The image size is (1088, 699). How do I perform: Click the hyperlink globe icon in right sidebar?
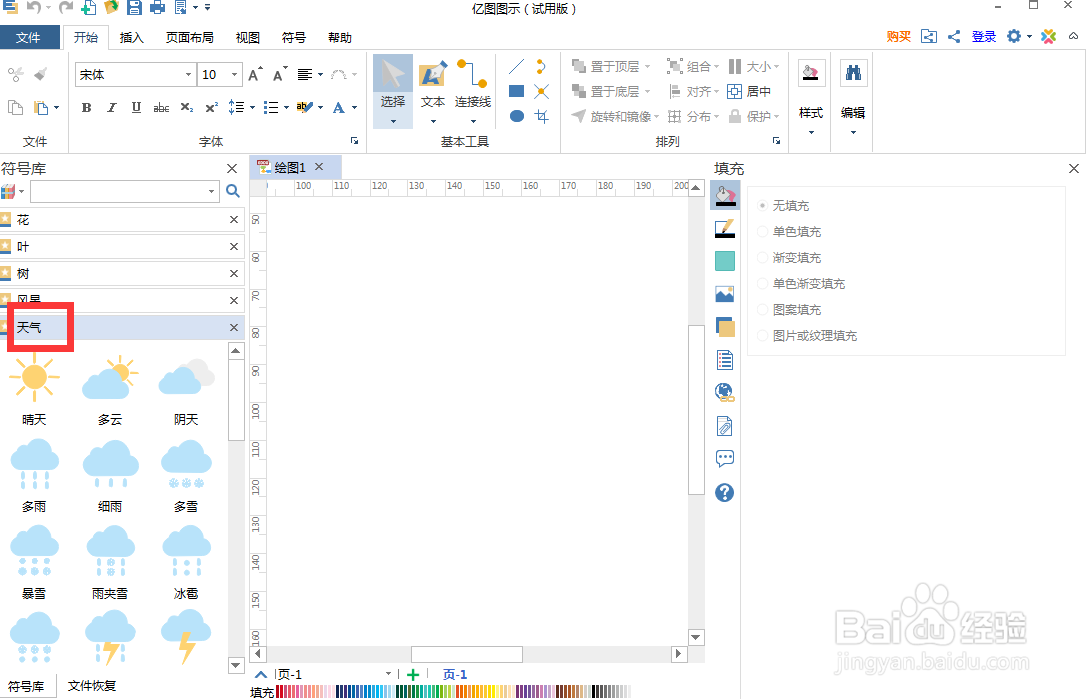pos(724,392)
